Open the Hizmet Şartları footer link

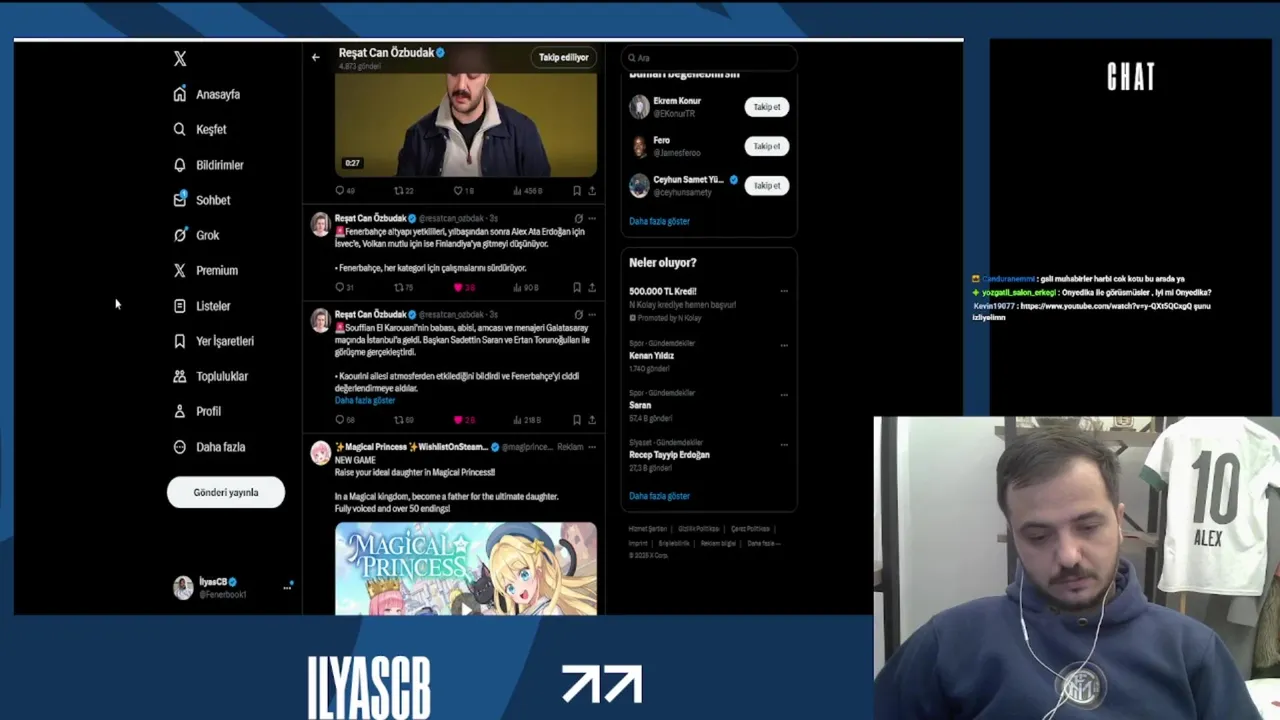(647, 529)
